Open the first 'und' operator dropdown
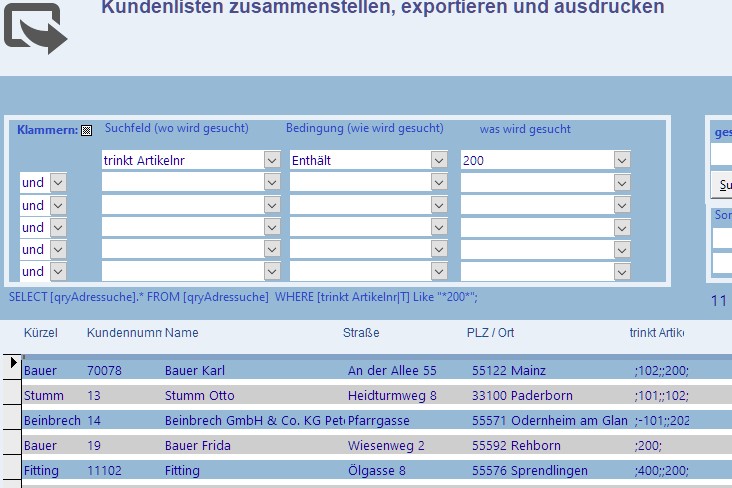Viewport: 732px width, 488px height. [57, 182]
